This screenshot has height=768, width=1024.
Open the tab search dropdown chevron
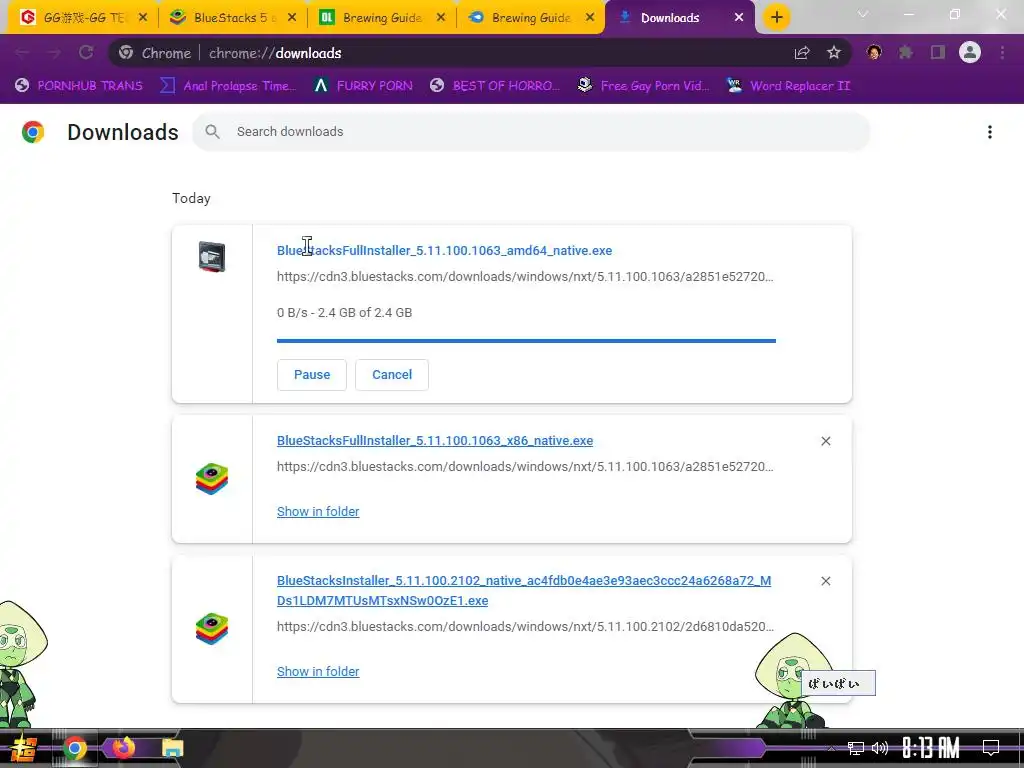tap(863, 14)
